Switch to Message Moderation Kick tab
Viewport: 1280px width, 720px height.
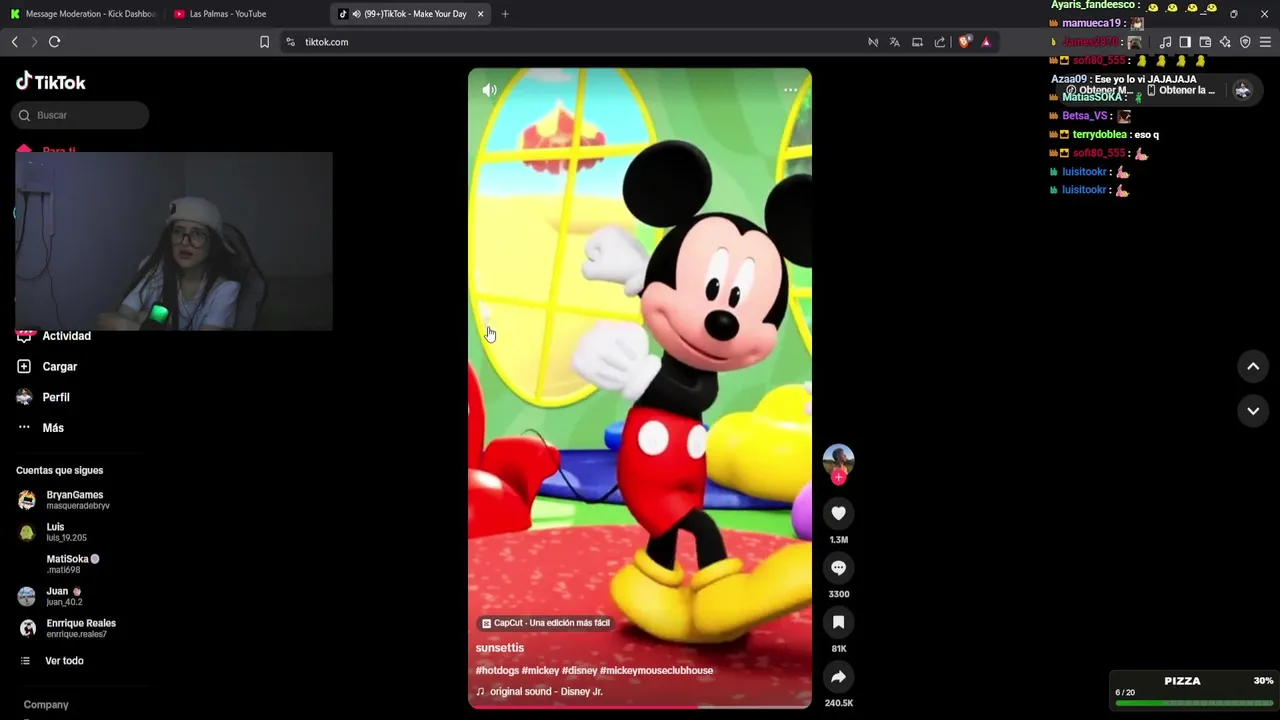click(x=82, y=14)
